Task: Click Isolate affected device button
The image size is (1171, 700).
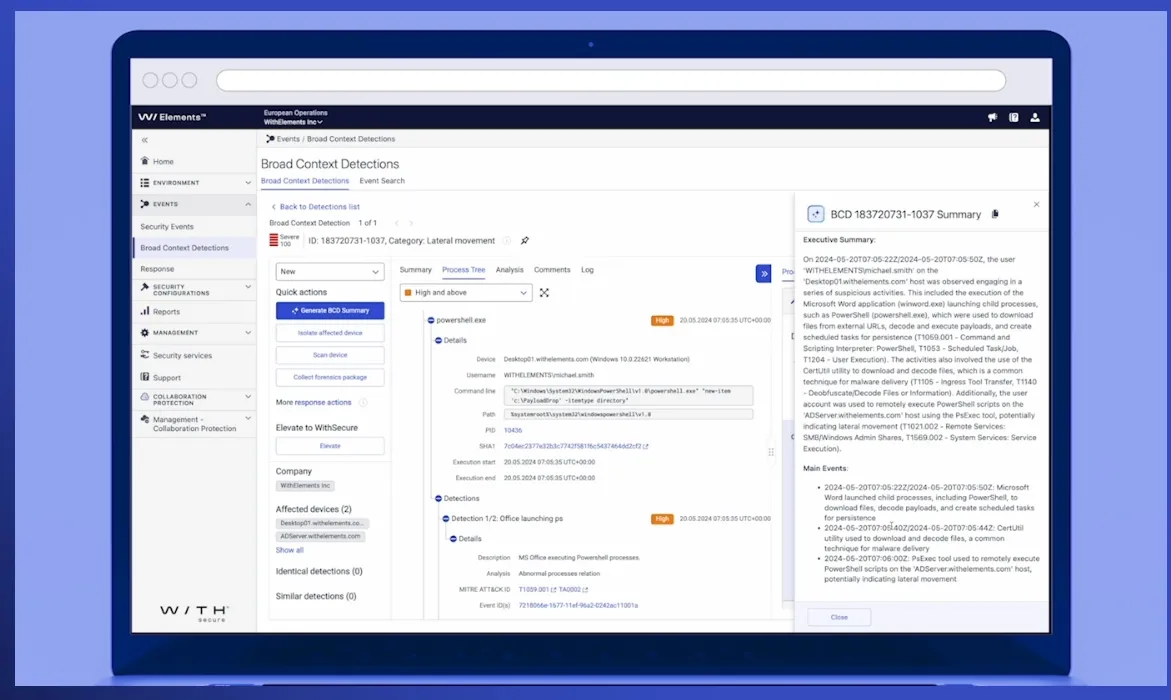Action: tap(329, 333)
